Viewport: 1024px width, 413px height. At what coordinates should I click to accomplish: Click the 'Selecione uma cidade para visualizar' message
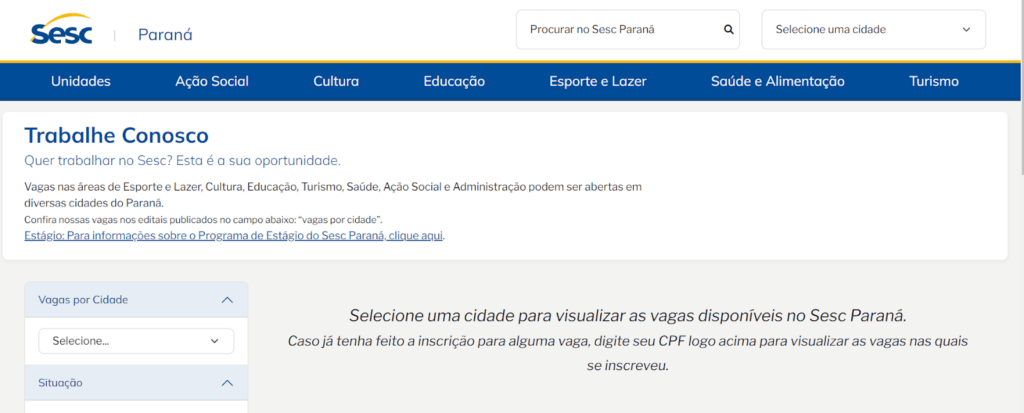pyautogui.click(x=628, y=316)
